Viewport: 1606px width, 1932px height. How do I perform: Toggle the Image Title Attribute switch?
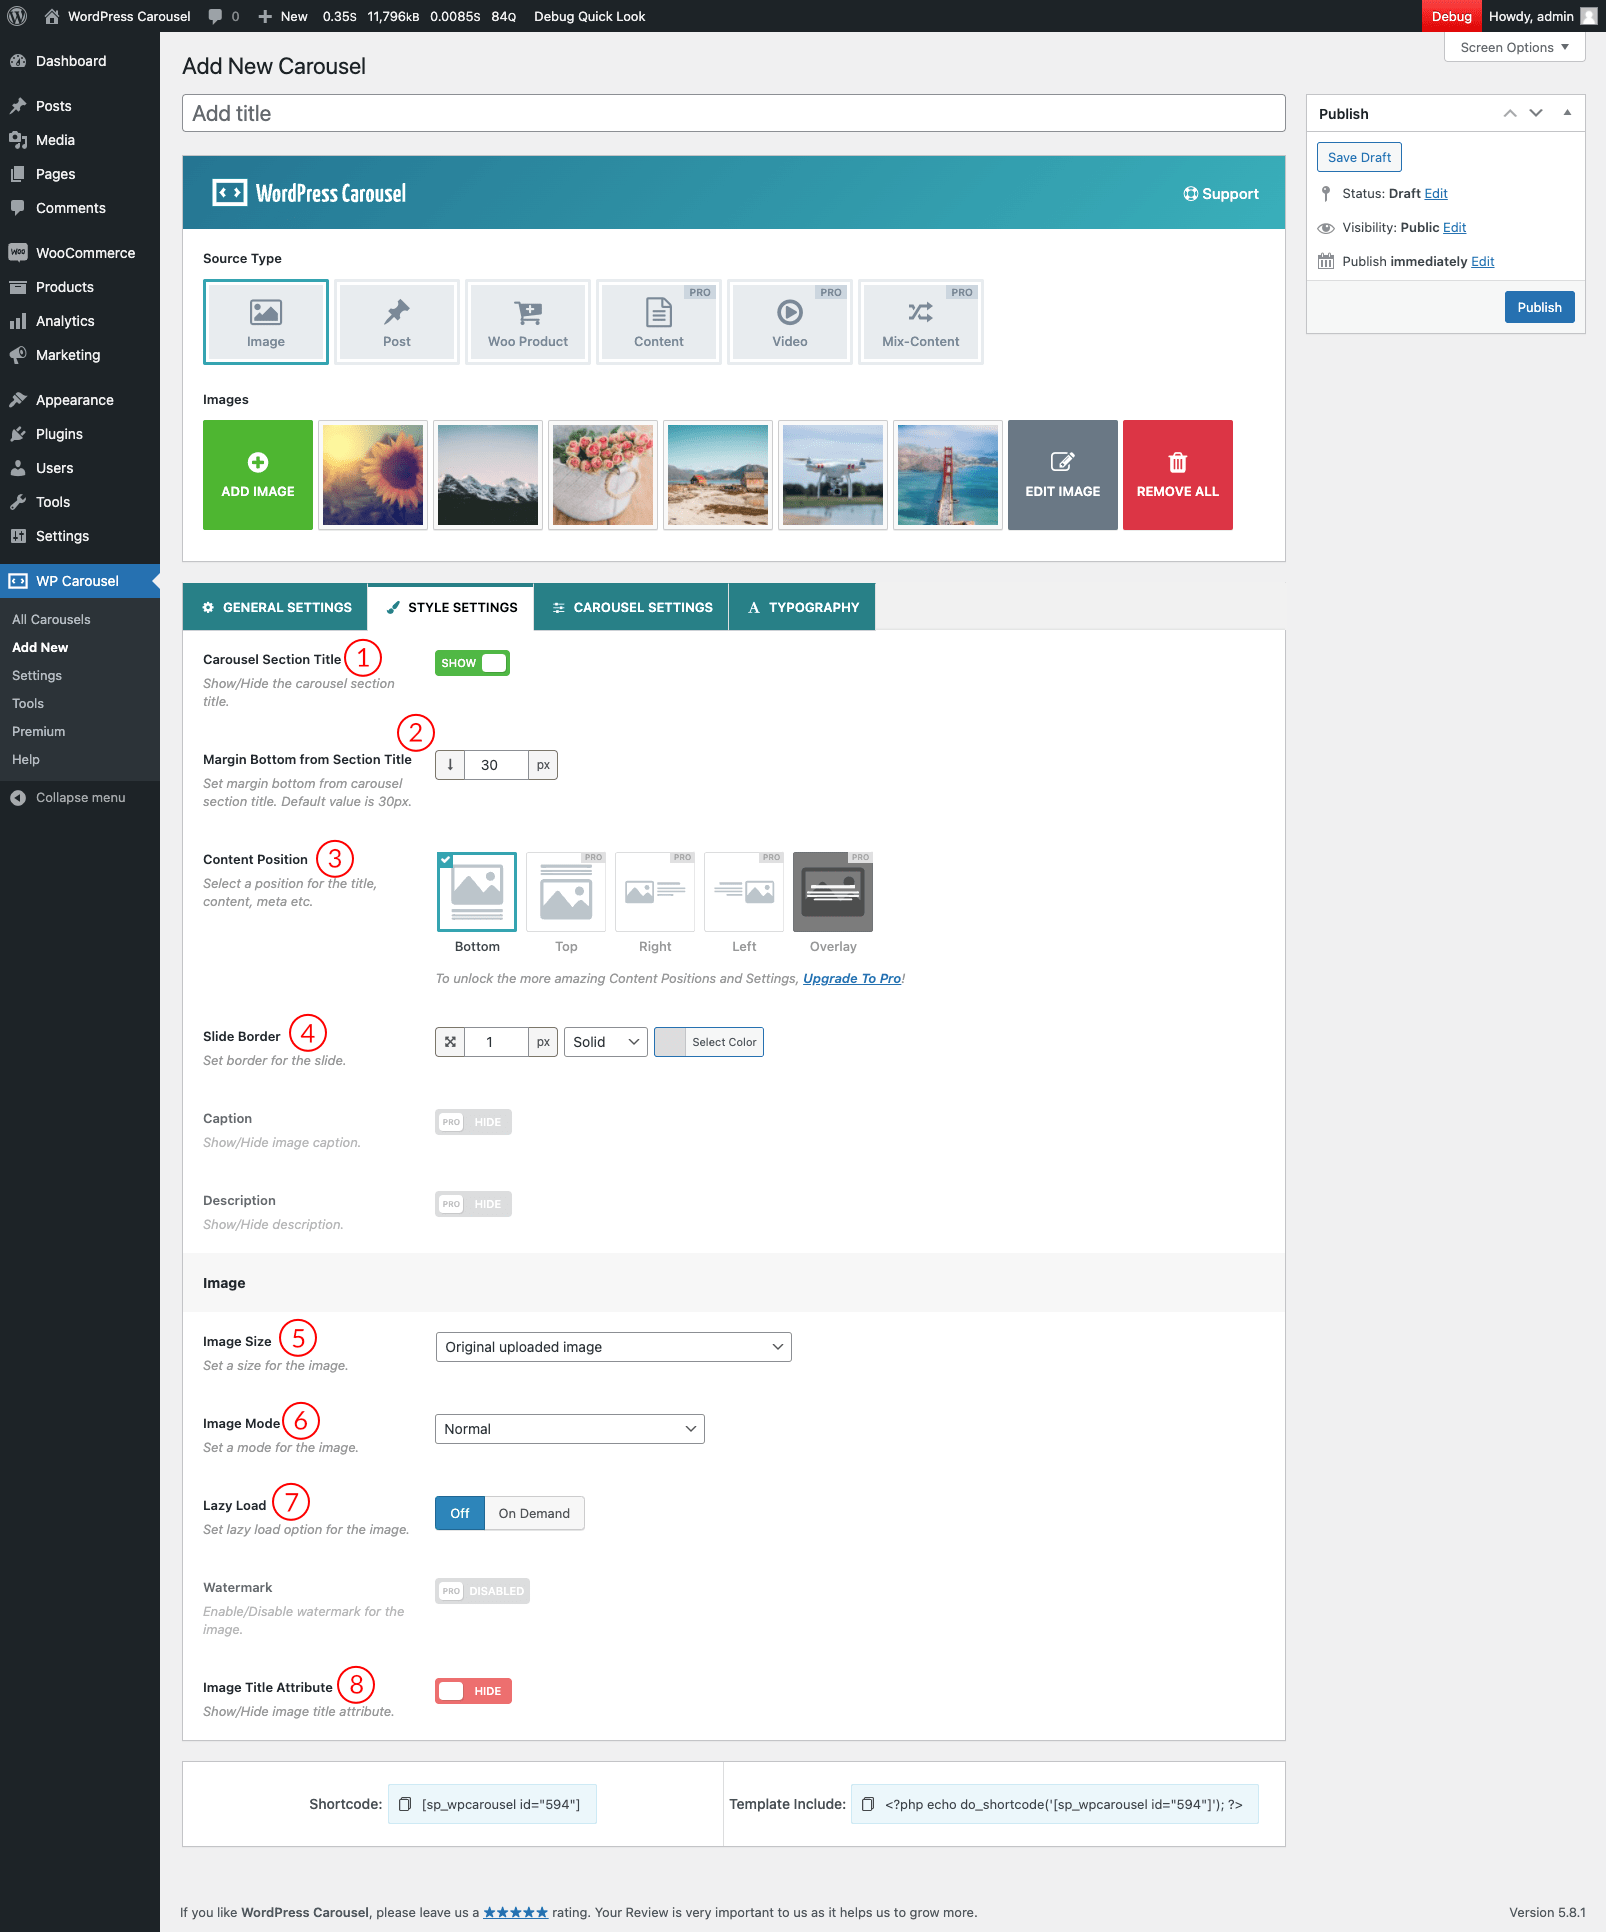click(473, 1691)
